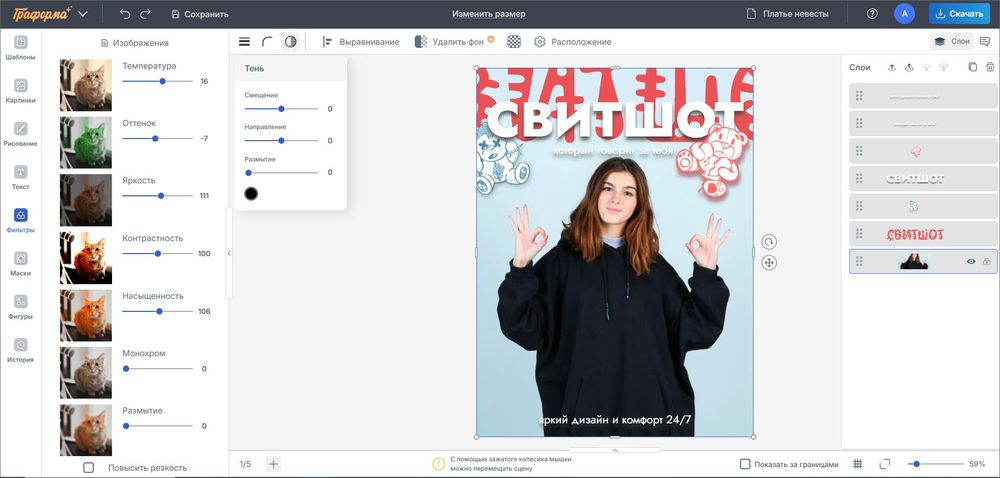1000x478 pixels.
Task: Click the Сохранить save button
Action: click(x=200, y=13)
